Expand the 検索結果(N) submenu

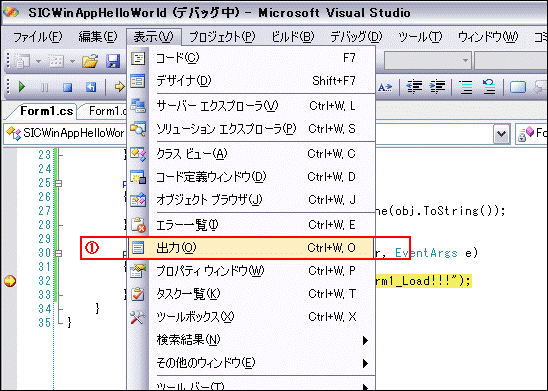point(251,340)
